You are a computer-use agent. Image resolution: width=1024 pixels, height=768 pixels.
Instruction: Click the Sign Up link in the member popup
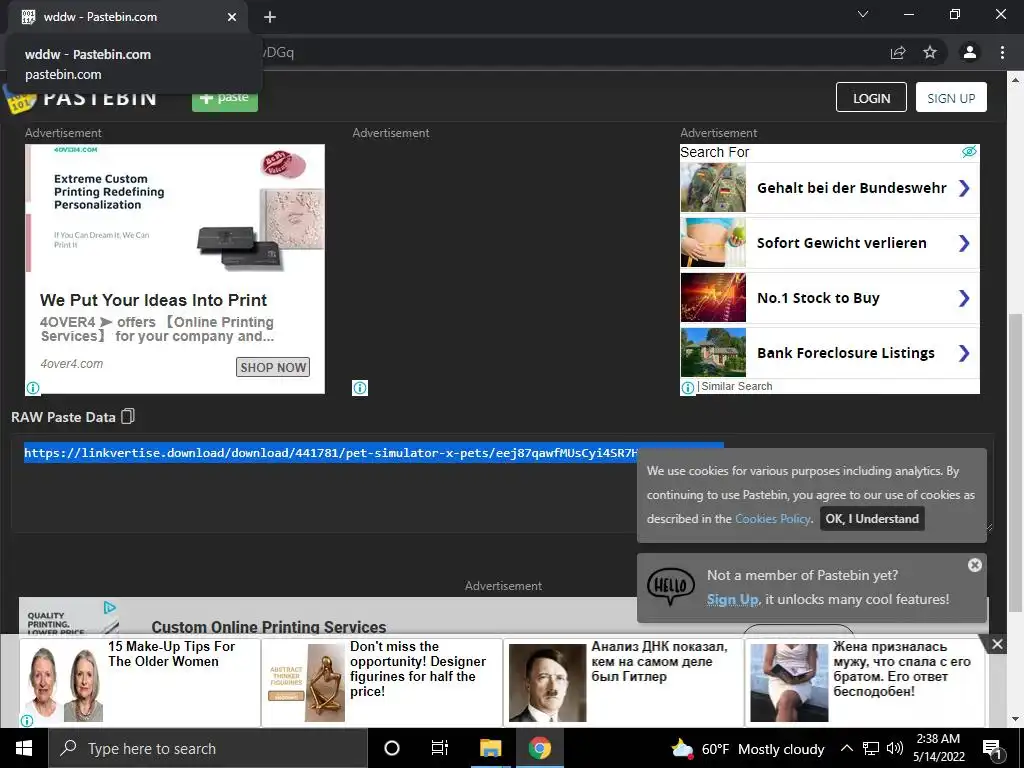(732, 599)
